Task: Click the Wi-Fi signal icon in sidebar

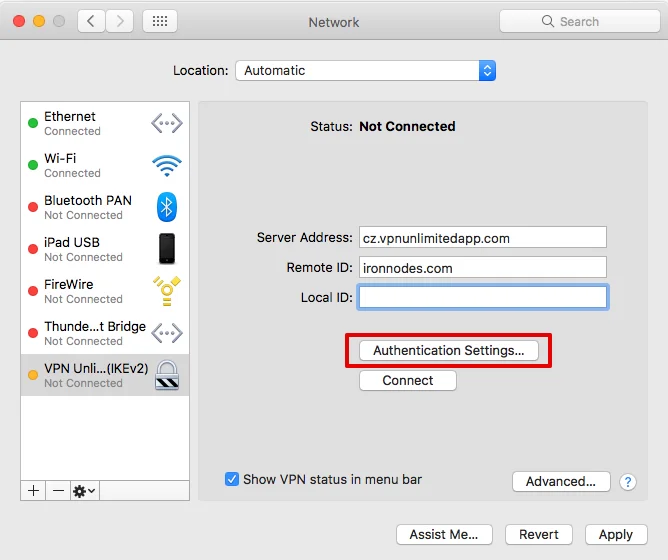Action: tap(166, 165)
